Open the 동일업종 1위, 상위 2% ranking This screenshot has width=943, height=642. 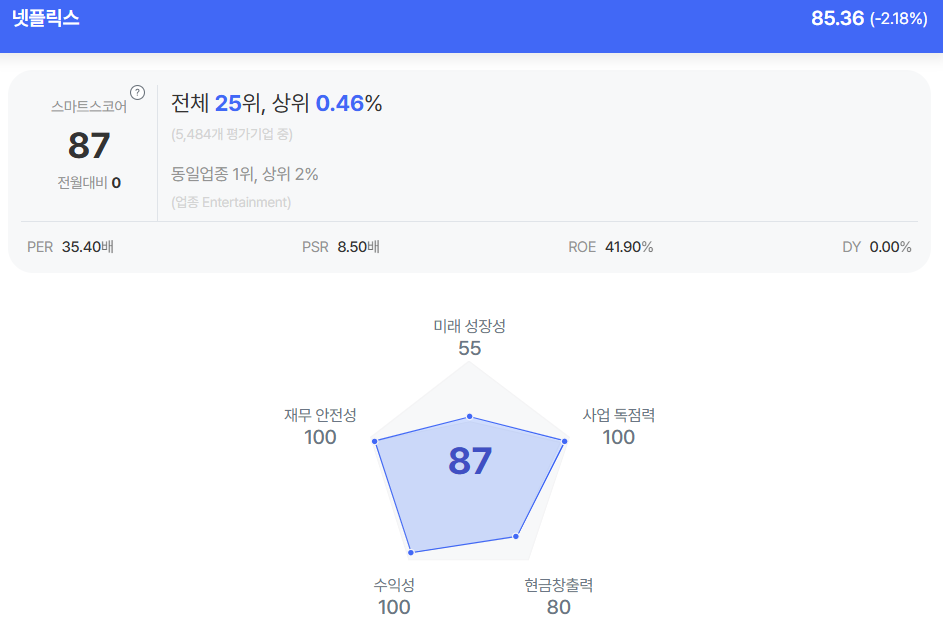click(x=244, y=174)
